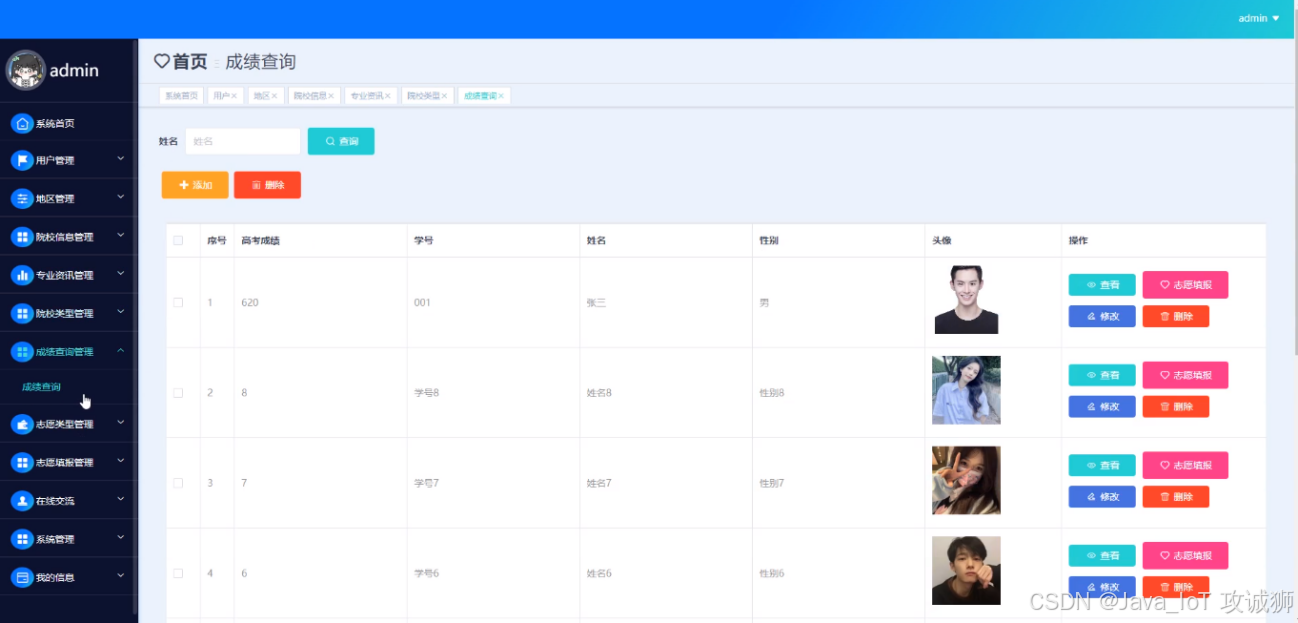Click the 用户管理 flag icon
The image size is (1298, 623).
tap(22, 160)
